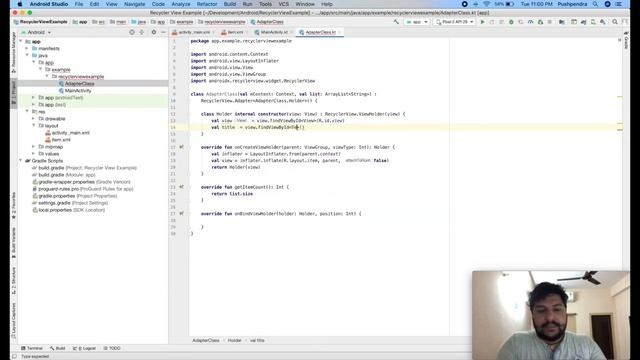
Task: Switch to item.xml editor tab
Action: (x=233, y=32)
